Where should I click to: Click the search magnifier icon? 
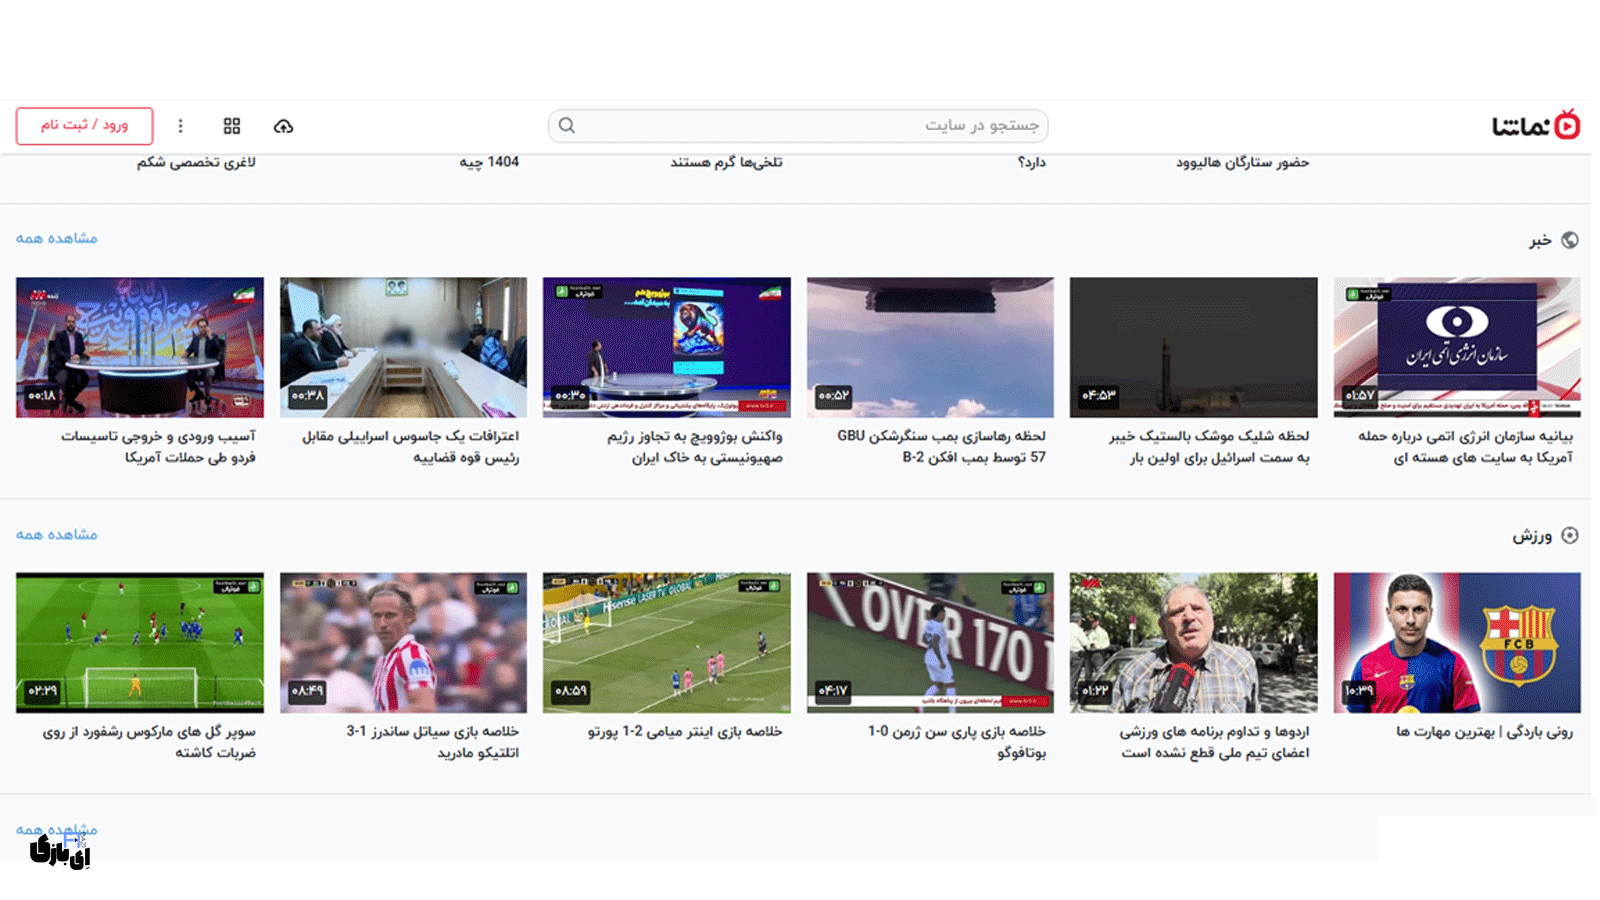pyautogui.click(x=567, y=126)
